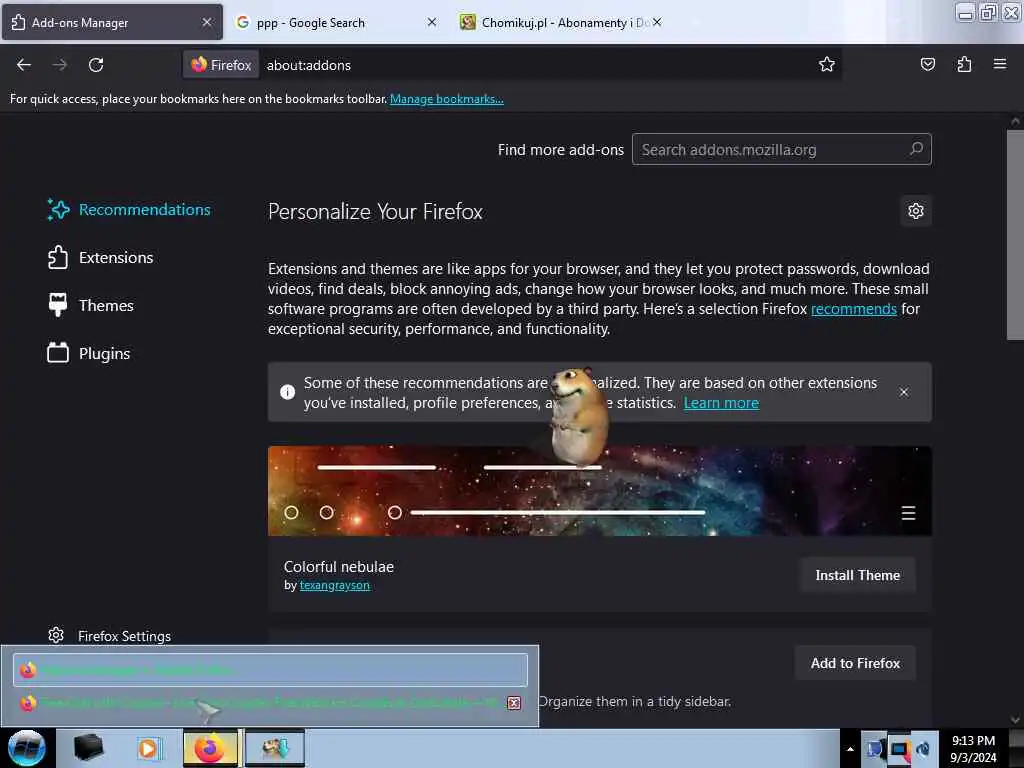The height and width of the screenshot is (768, 1024).
Task: Show hidden system tray icons
Action: (x=850, y=749)
